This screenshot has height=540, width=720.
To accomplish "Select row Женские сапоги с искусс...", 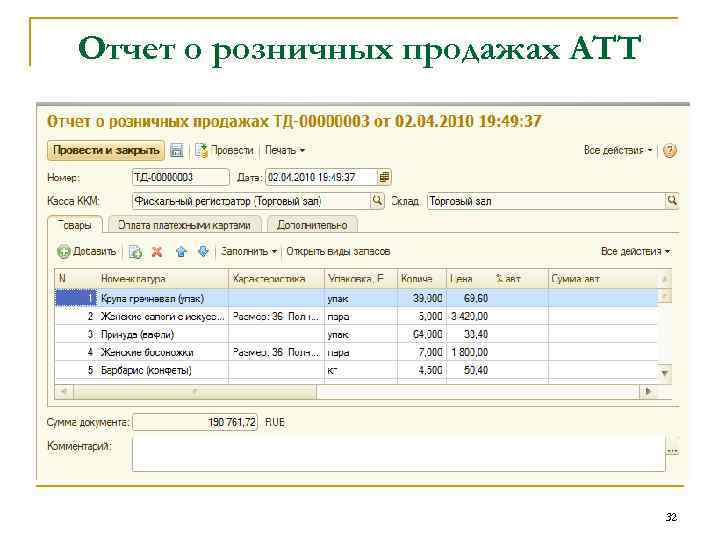I will (356, 316).
